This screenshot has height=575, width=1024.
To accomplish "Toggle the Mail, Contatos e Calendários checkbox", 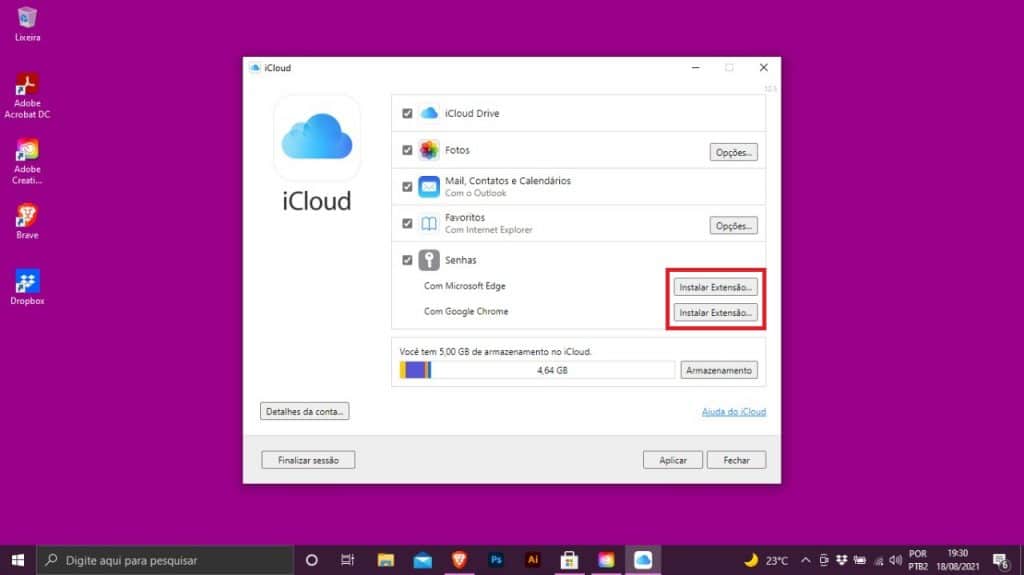I will pyautogui.click(x=408, y=187).
